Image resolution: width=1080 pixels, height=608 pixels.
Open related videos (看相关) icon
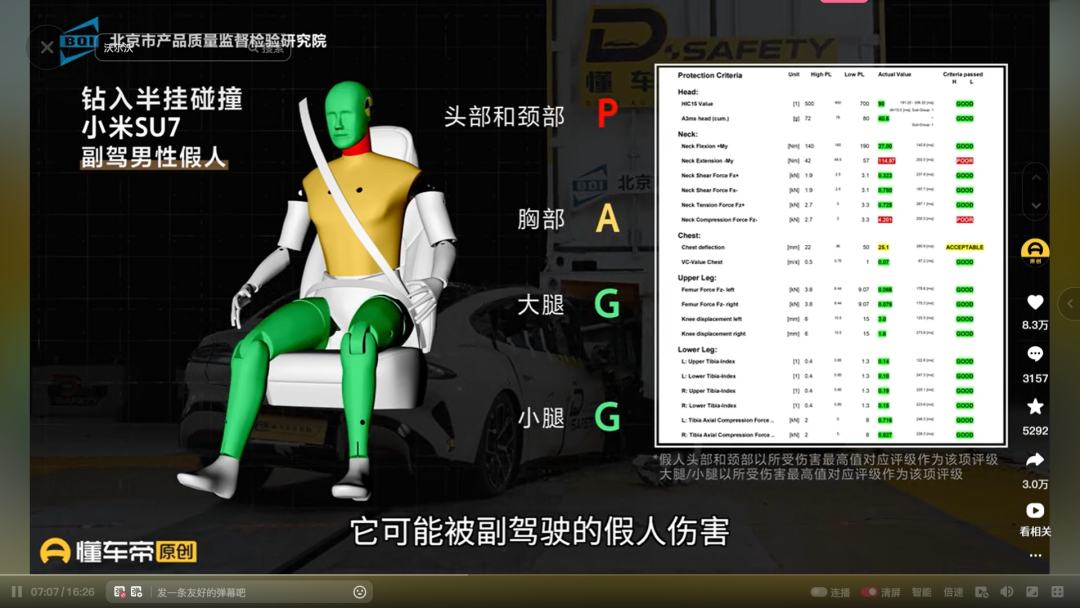pos(1035,512)
